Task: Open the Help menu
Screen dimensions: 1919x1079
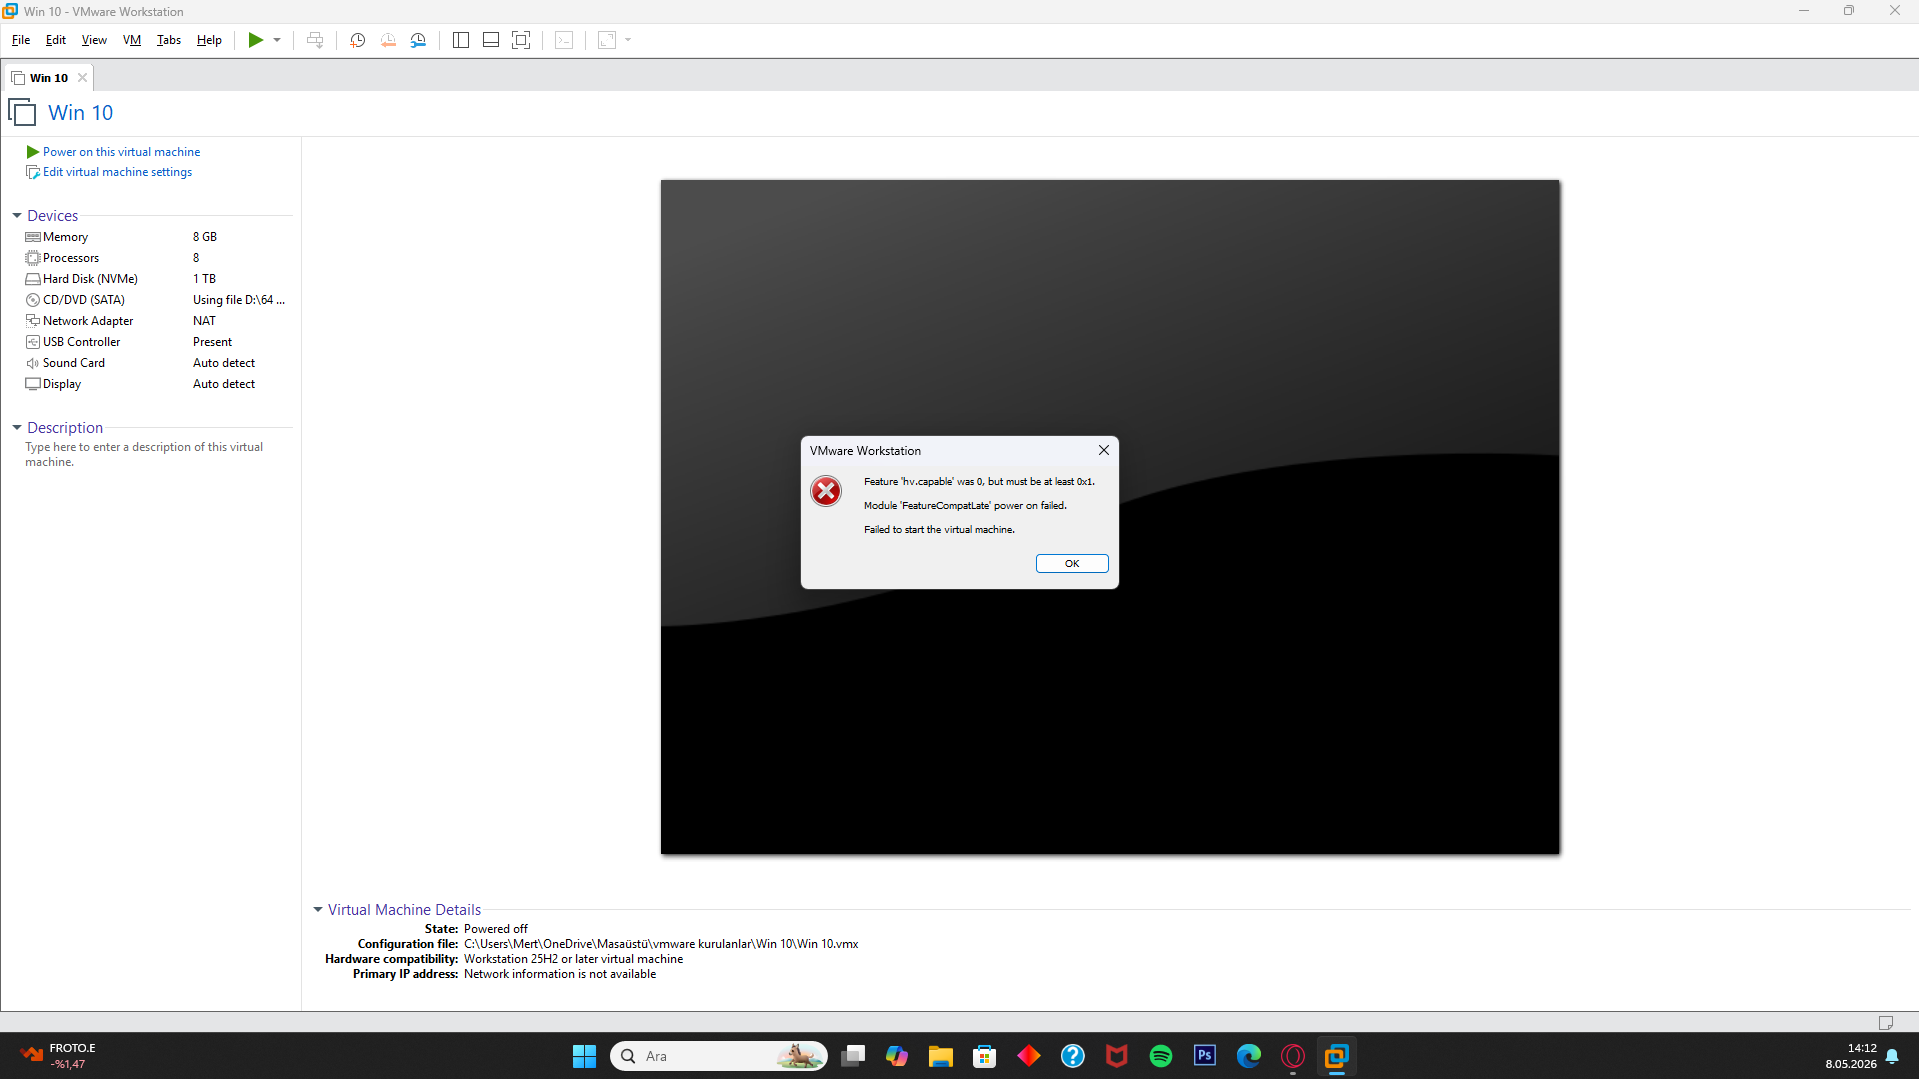Action: pos(209,40)
